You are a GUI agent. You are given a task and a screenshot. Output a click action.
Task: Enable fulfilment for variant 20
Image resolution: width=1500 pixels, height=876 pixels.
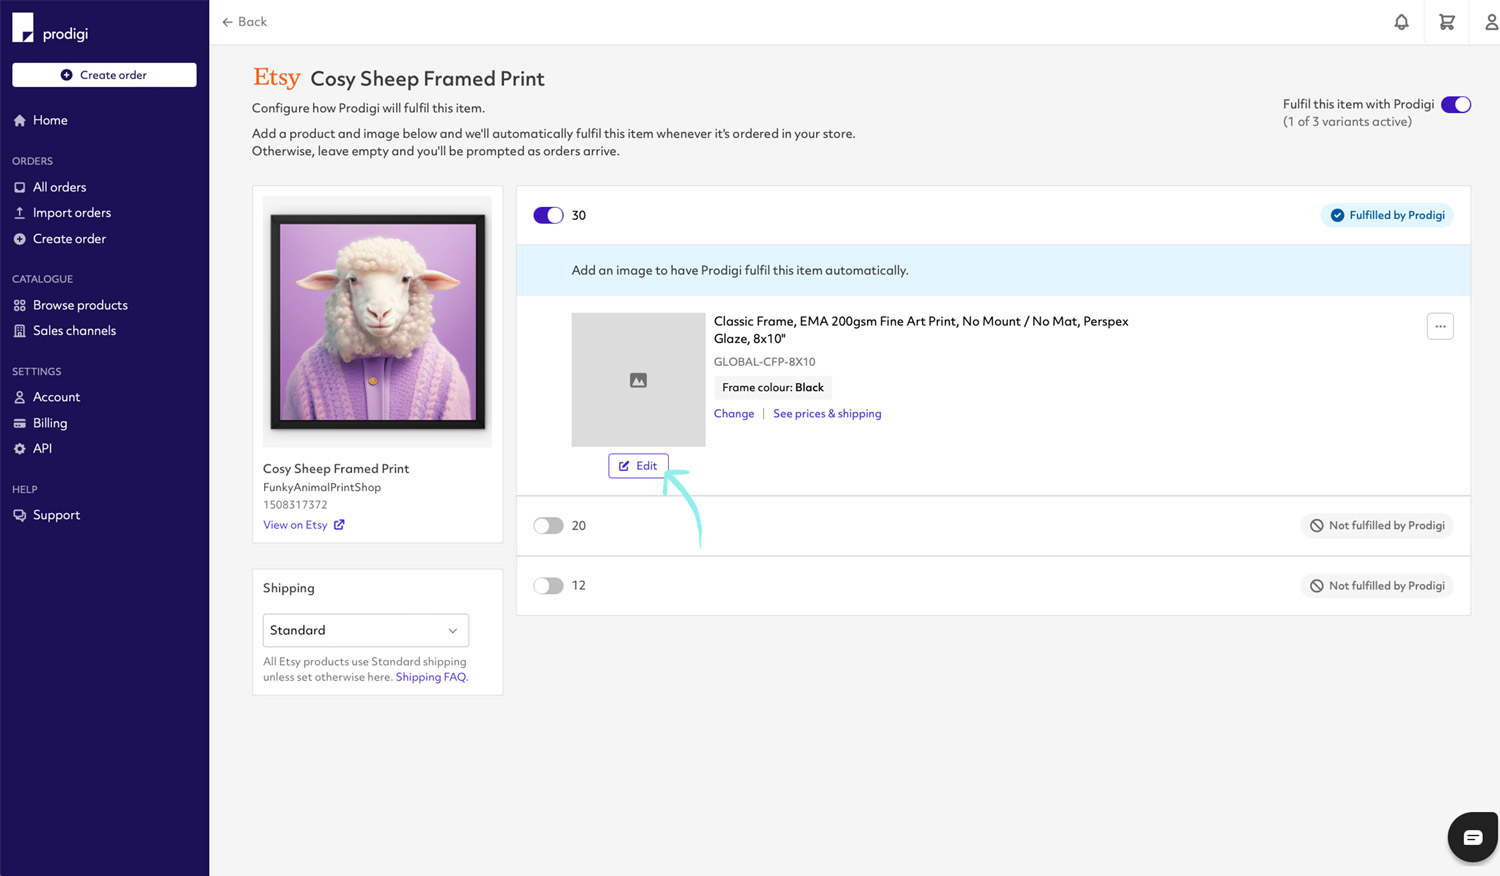[x=548, y=525]
